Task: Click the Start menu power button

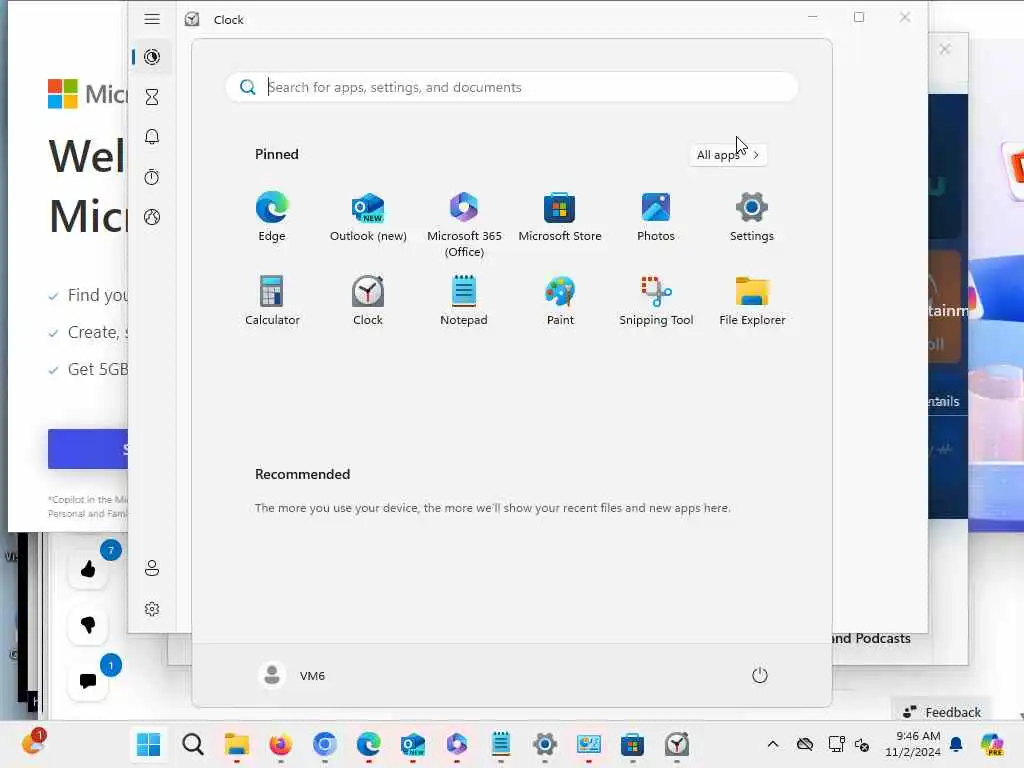Action: coord(760,675)
